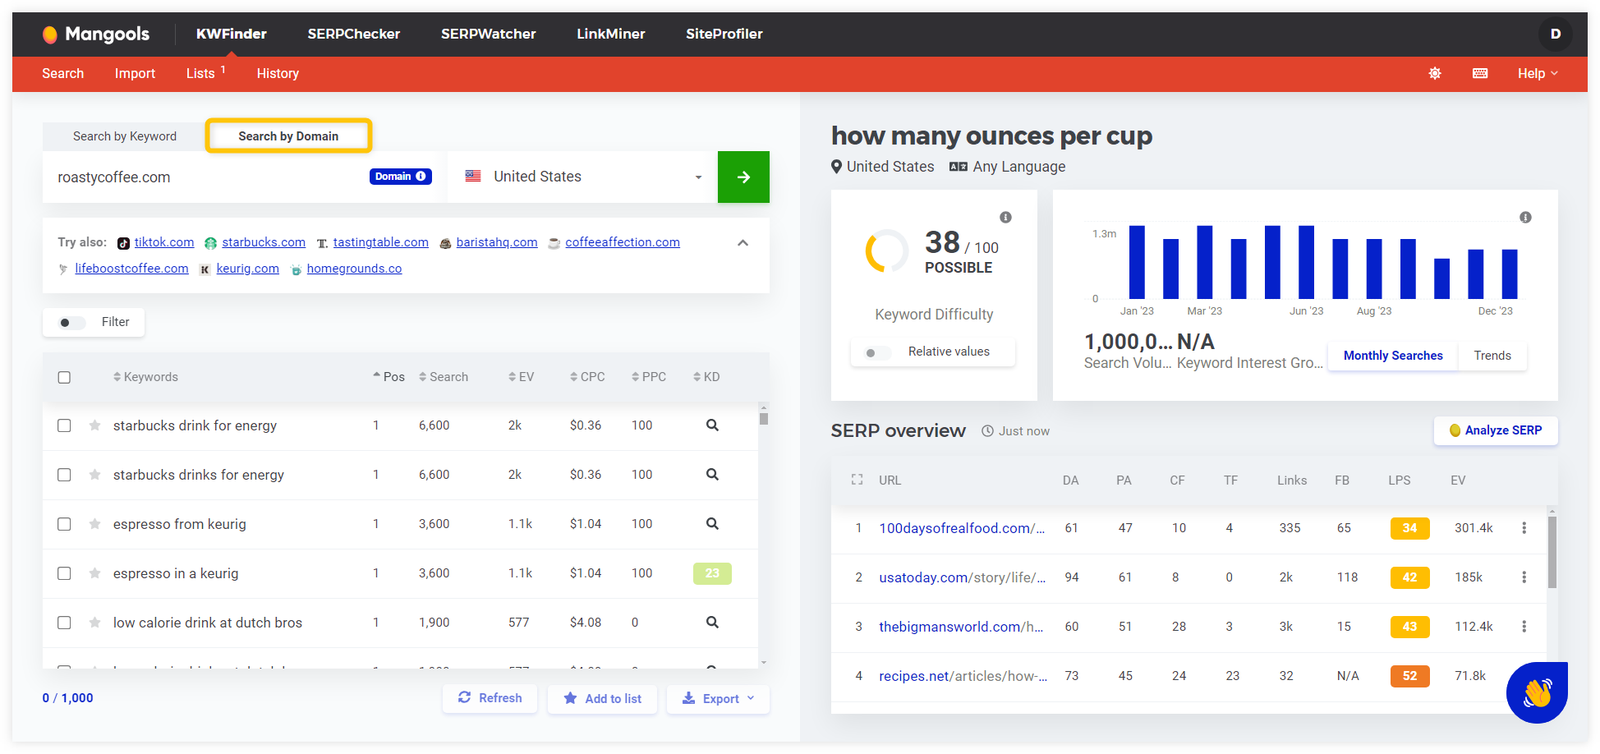The width and height of the screenshot is (1600, 754).
Task: Open the chat wave widget
Action: [x=1537, y=692]
